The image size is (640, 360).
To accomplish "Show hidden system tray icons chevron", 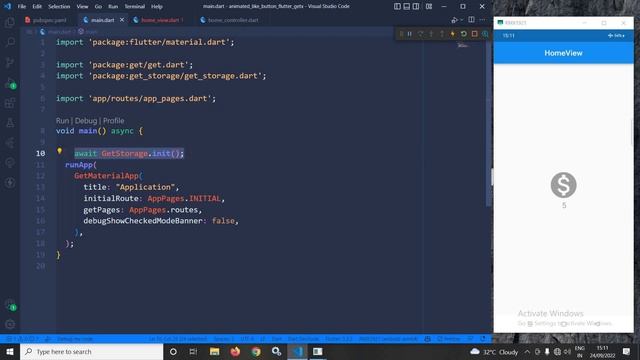I will click(x=527, y=352).
